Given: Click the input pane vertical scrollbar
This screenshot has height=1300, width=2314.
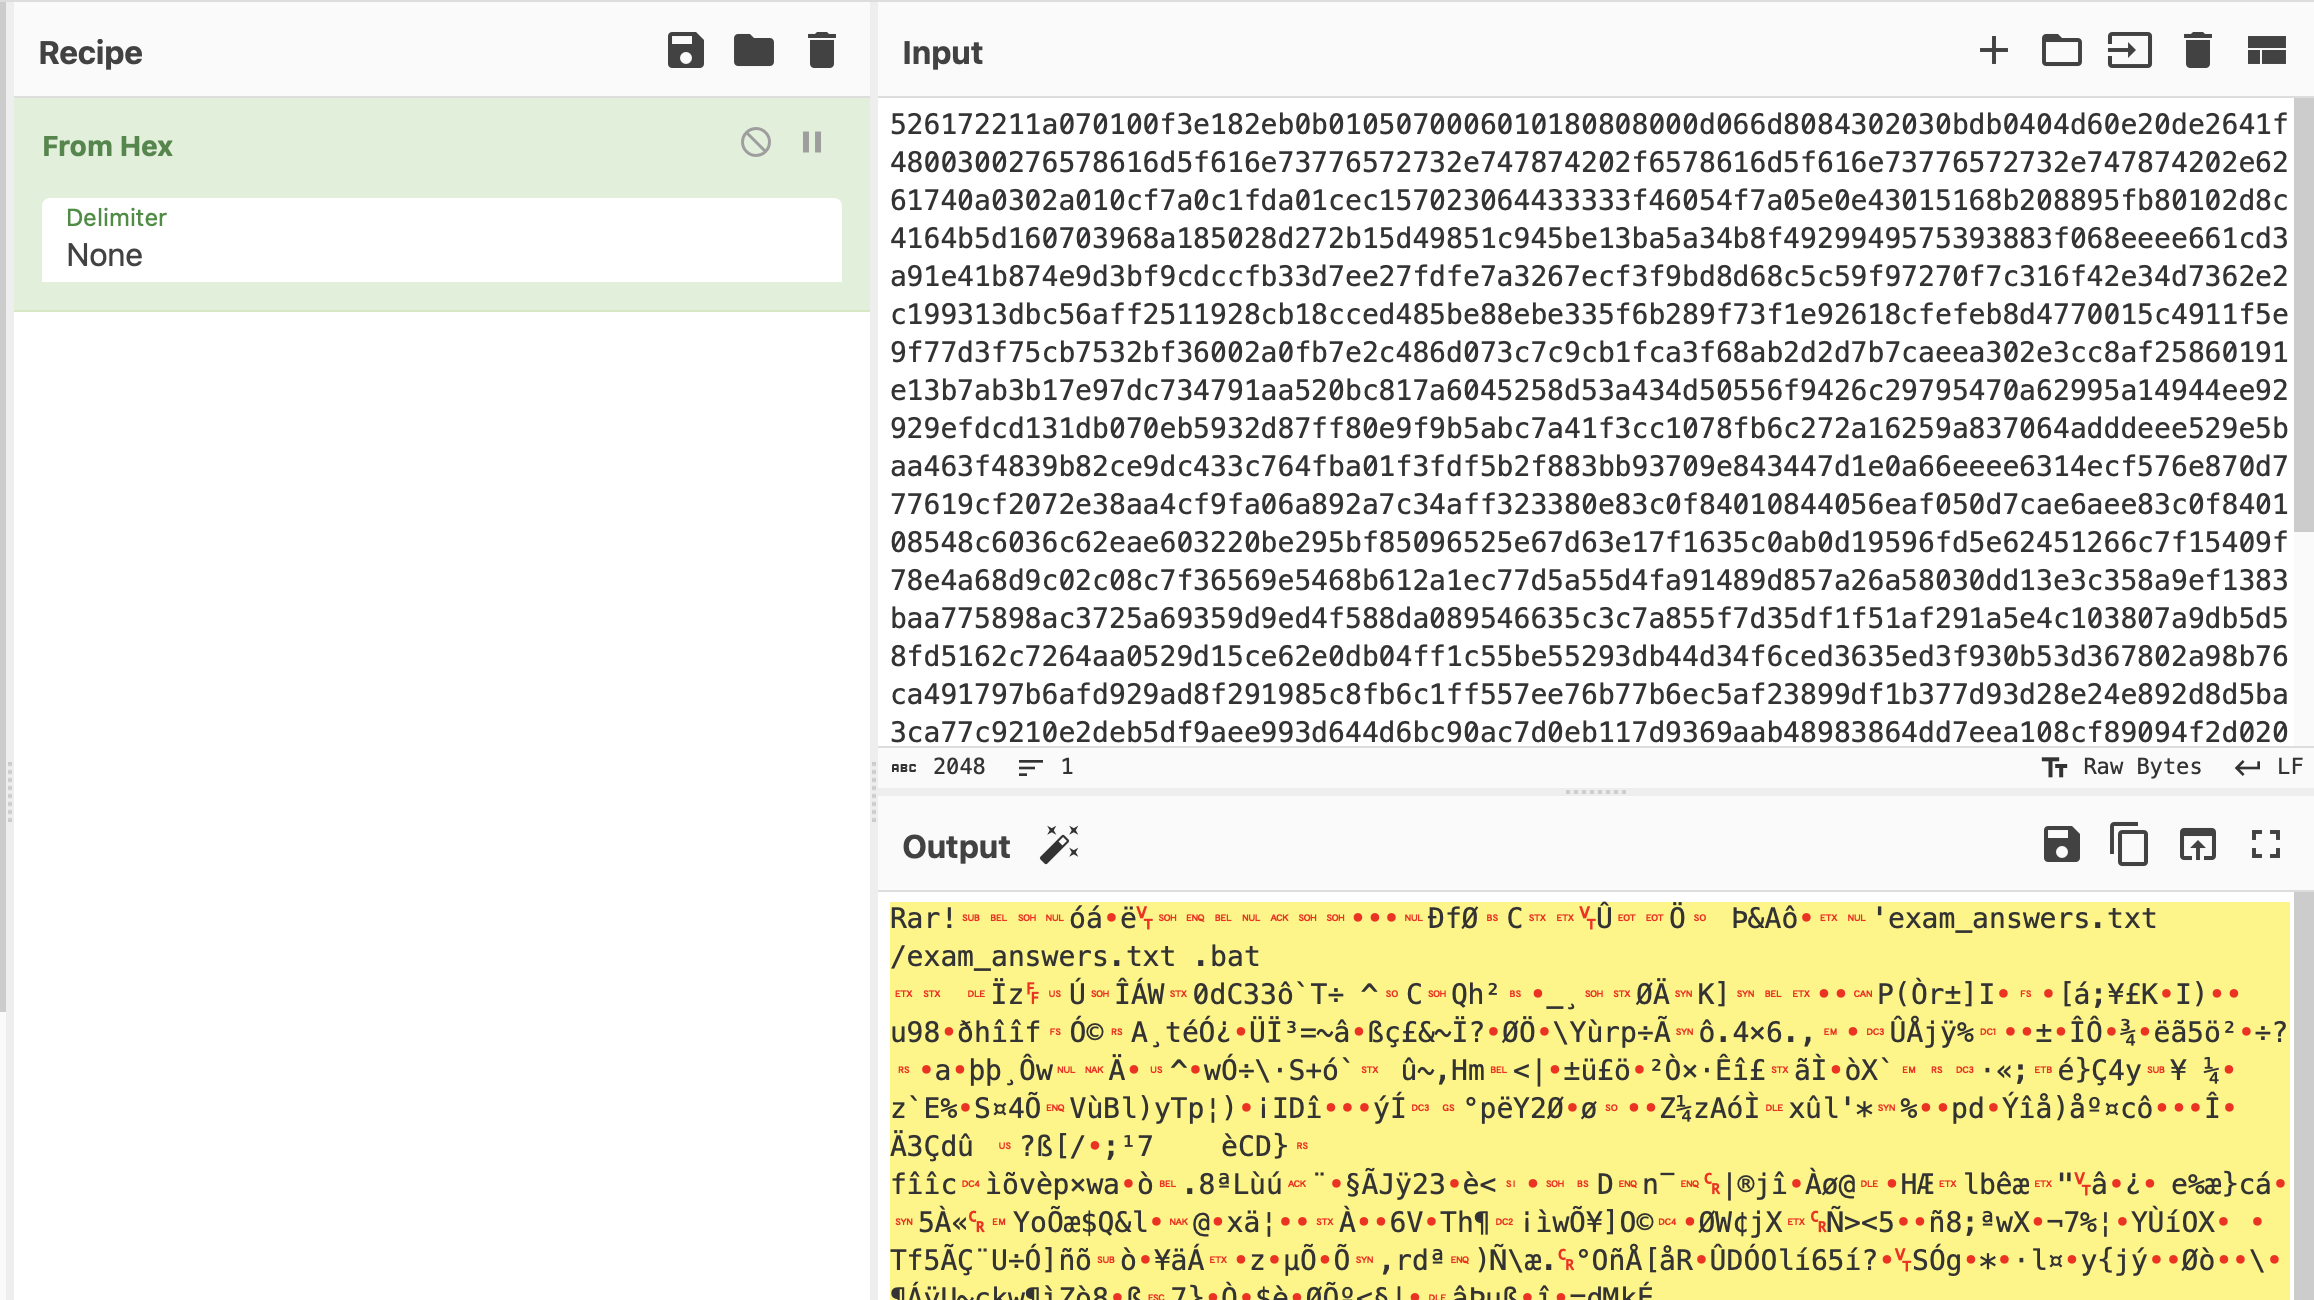Looking at the screenshot, I should [x=2303, y=316].
